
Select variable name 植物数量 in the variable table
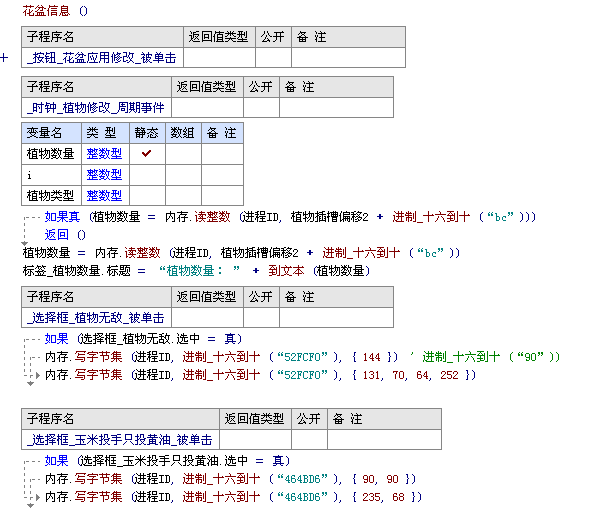coord(50,154)
